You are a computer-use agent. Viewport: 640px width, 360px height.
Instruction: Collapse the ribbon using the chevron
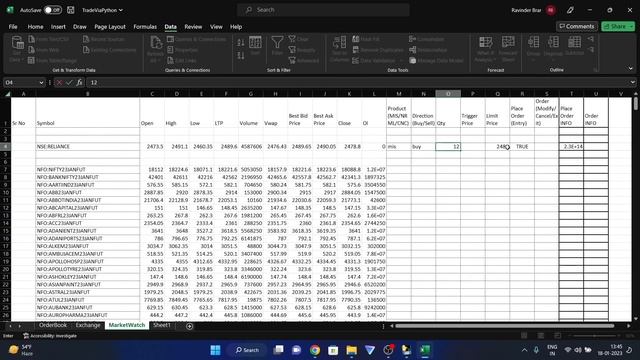[x=631, y=69]
